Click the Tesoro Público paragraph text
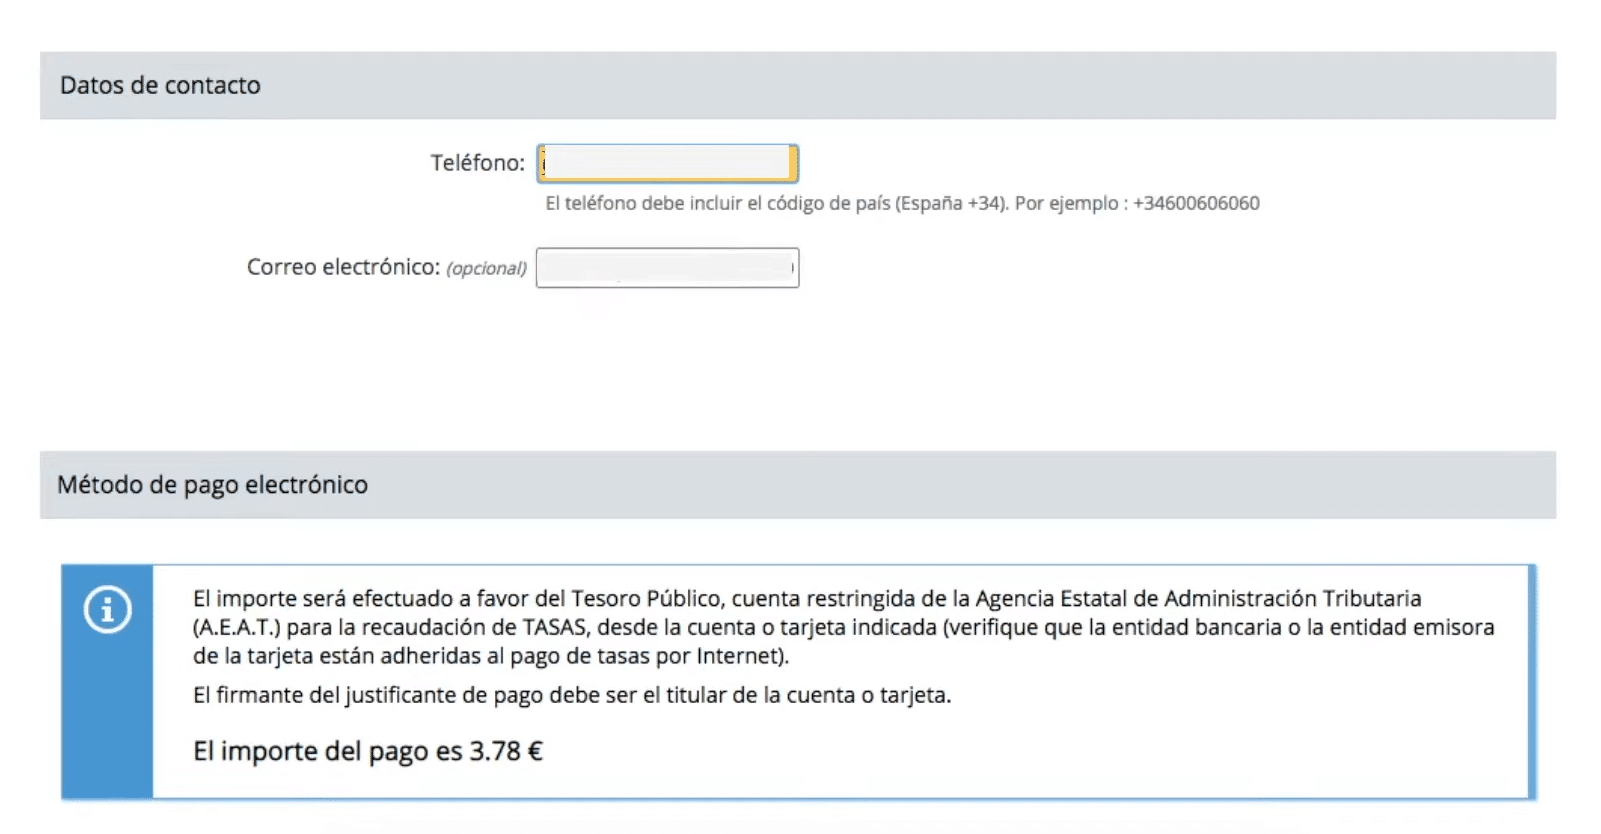The height and width of the screenshot is (834, 1601). 843,627
